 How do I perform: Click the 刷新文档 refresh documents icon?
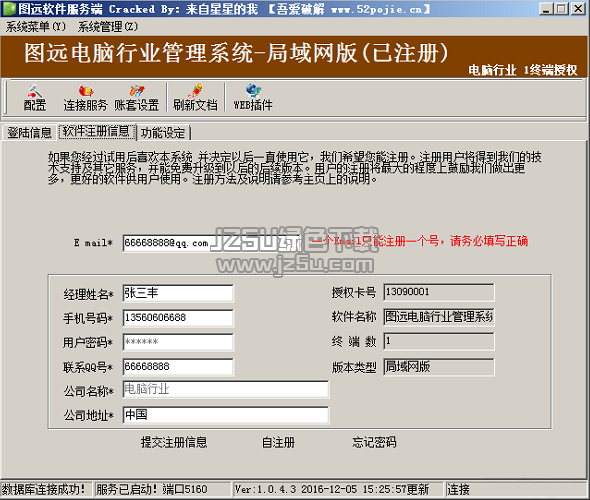click(195, 98)
